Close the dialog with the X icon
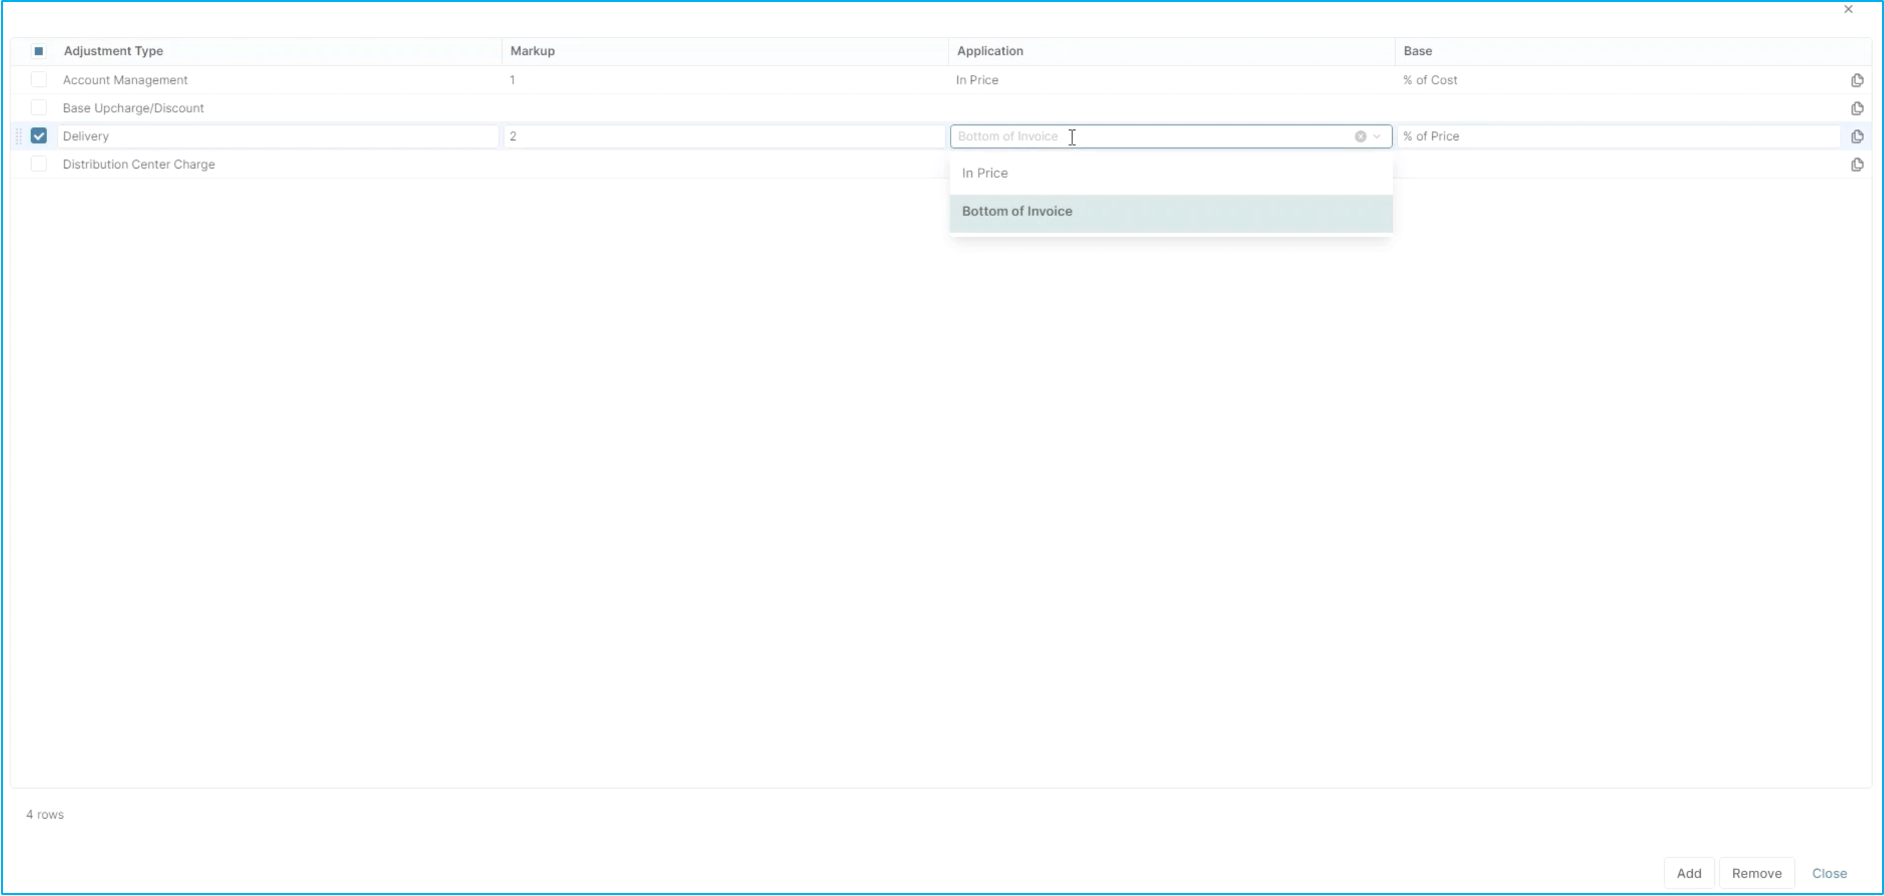This screenshot has height=896, width=1884. coord(1848,9)
